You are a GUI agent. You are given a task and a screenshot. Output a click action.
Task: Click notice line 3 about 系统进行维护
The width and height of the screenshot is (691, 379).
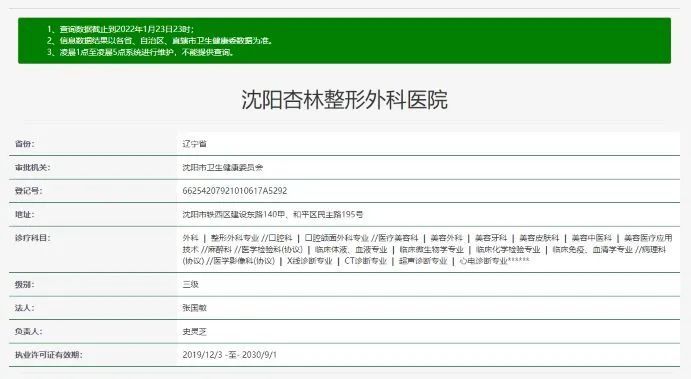pos(141,52)
